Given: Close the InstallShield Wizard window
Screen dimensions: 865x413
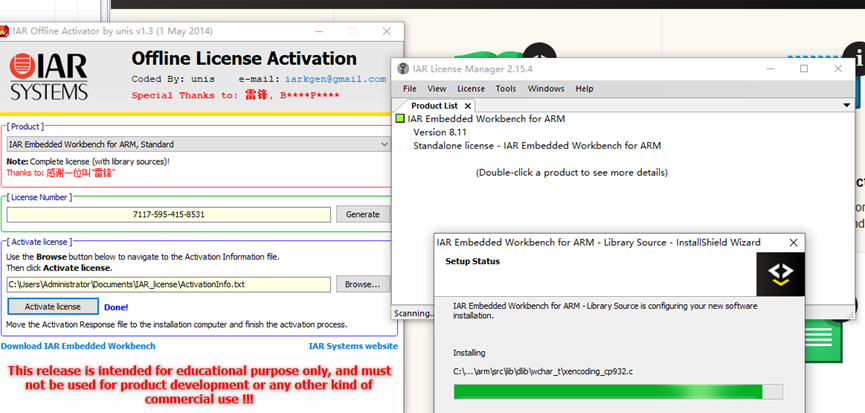Looking at the screenshot, I should coord(793,243).
